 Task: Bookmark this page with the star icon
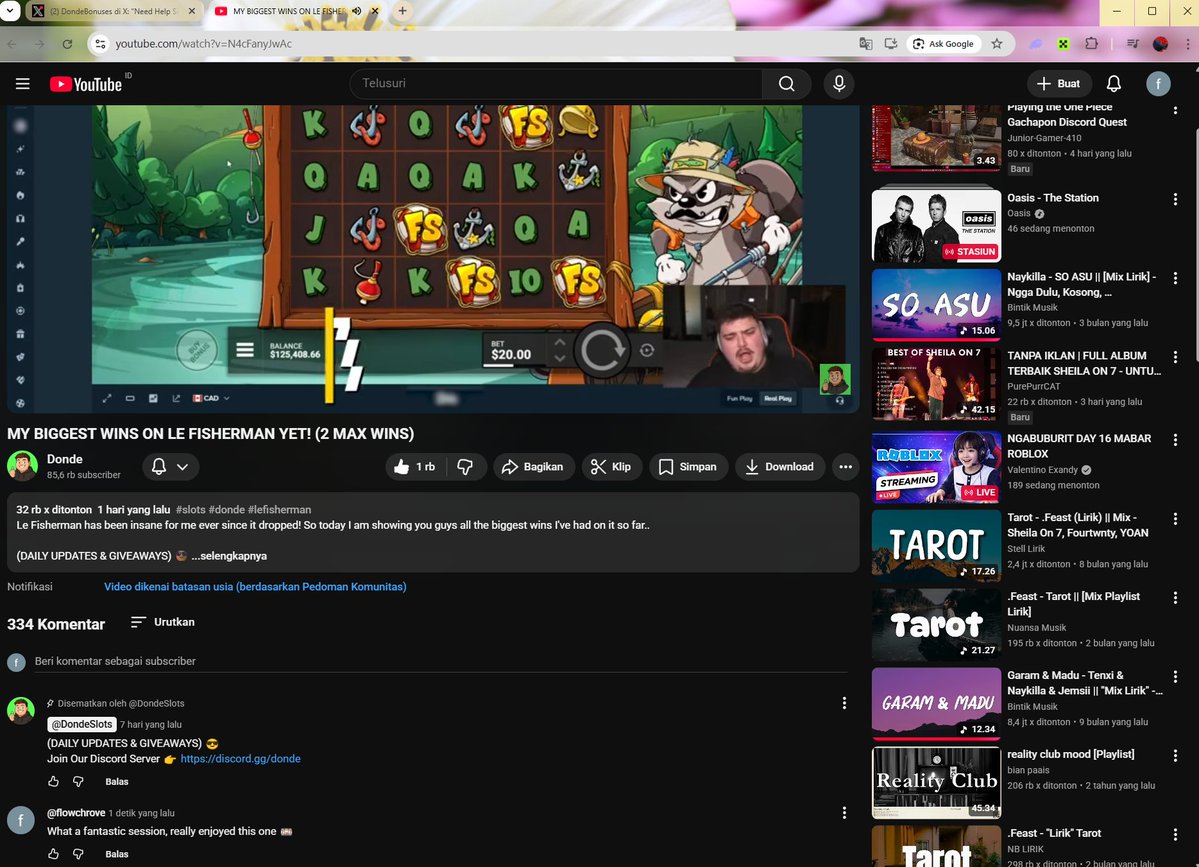tap(996, 44)
